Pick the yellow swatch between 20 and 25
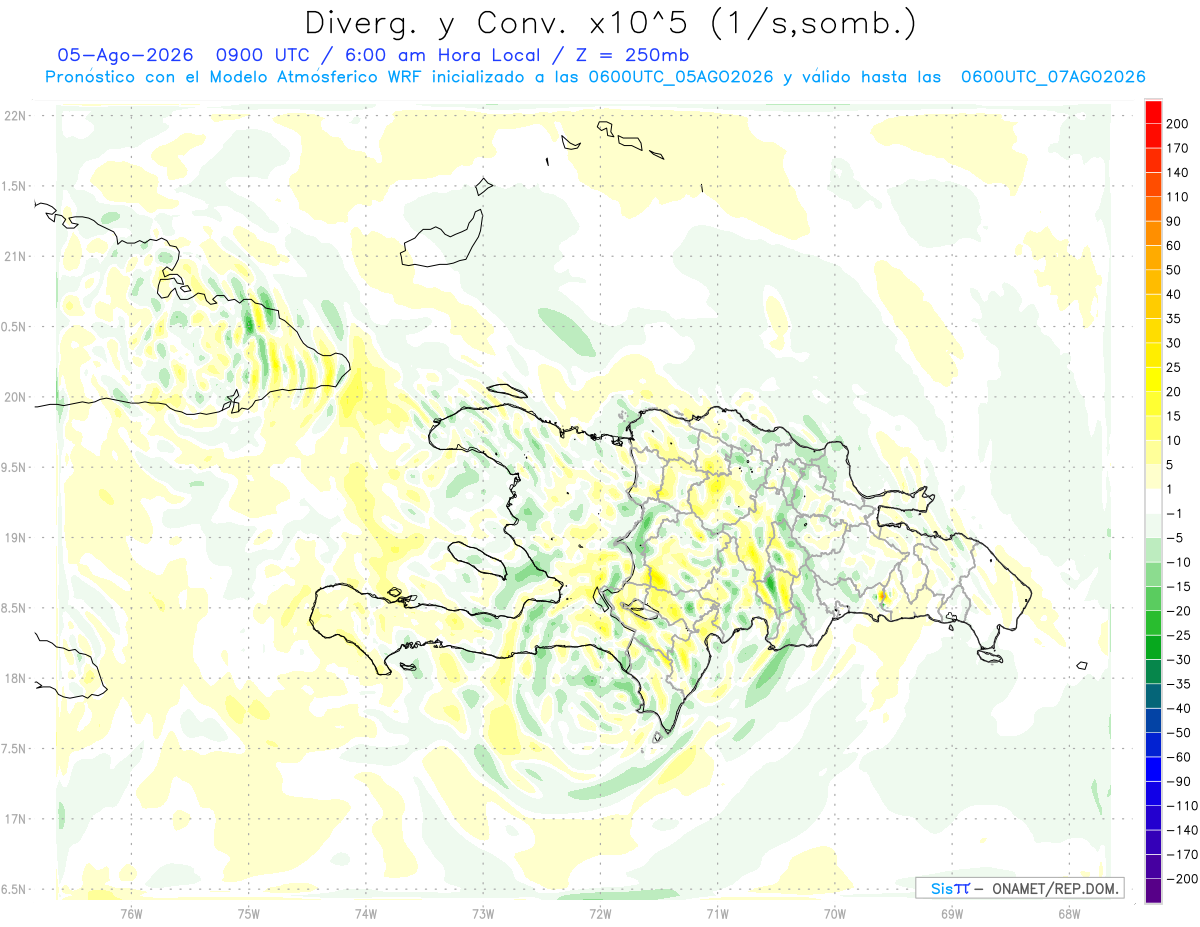 click(1153, 379)
